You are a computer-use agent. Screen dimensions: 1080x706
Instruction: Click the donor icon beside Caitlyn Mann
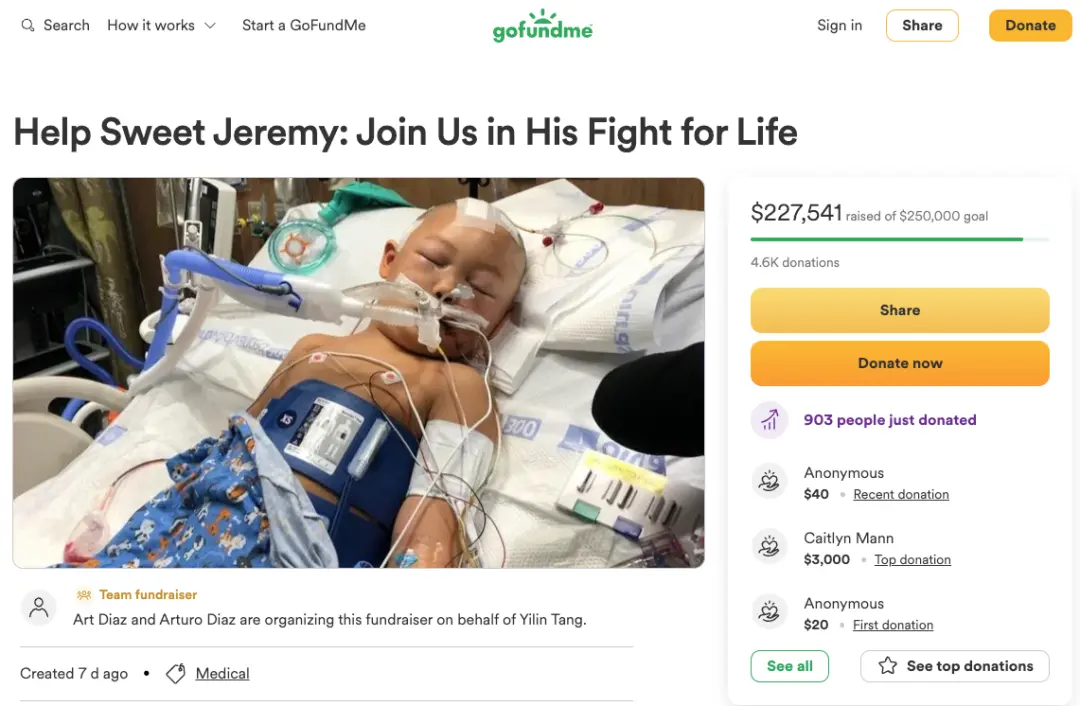pyautogui.click(x=769, y=547)
